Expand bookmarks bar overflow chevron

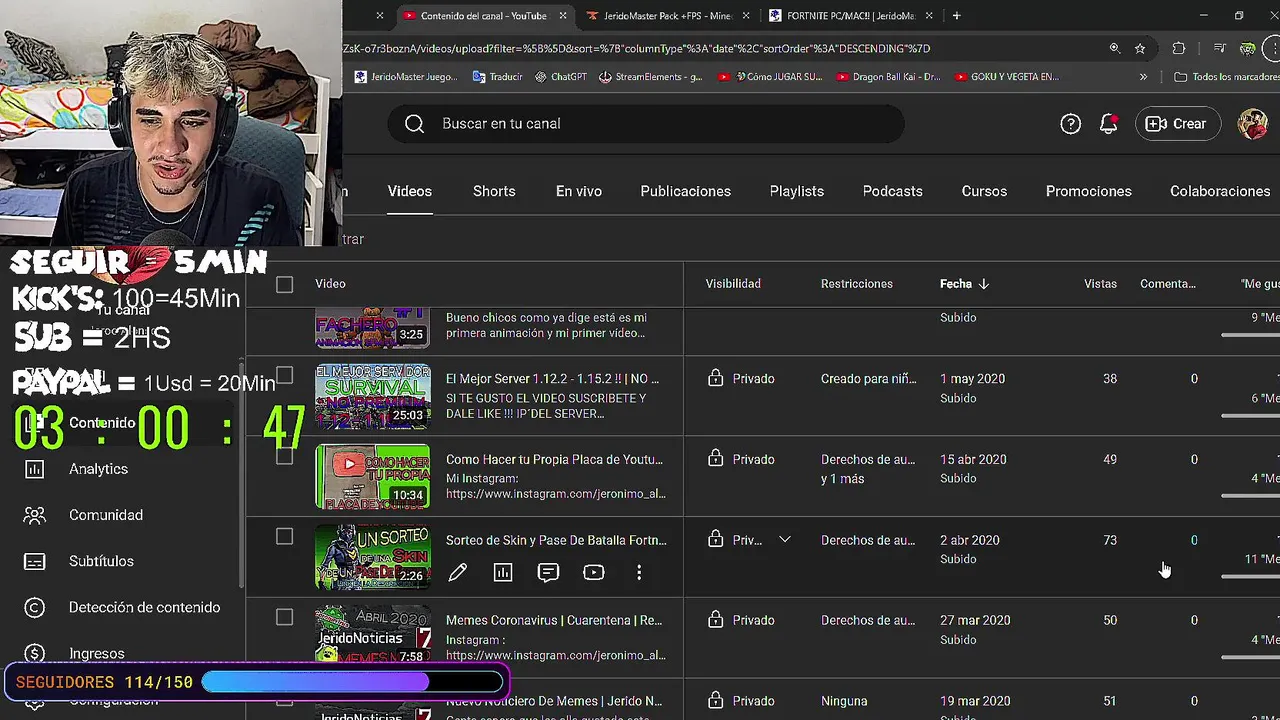click(x=1143, y=76)
